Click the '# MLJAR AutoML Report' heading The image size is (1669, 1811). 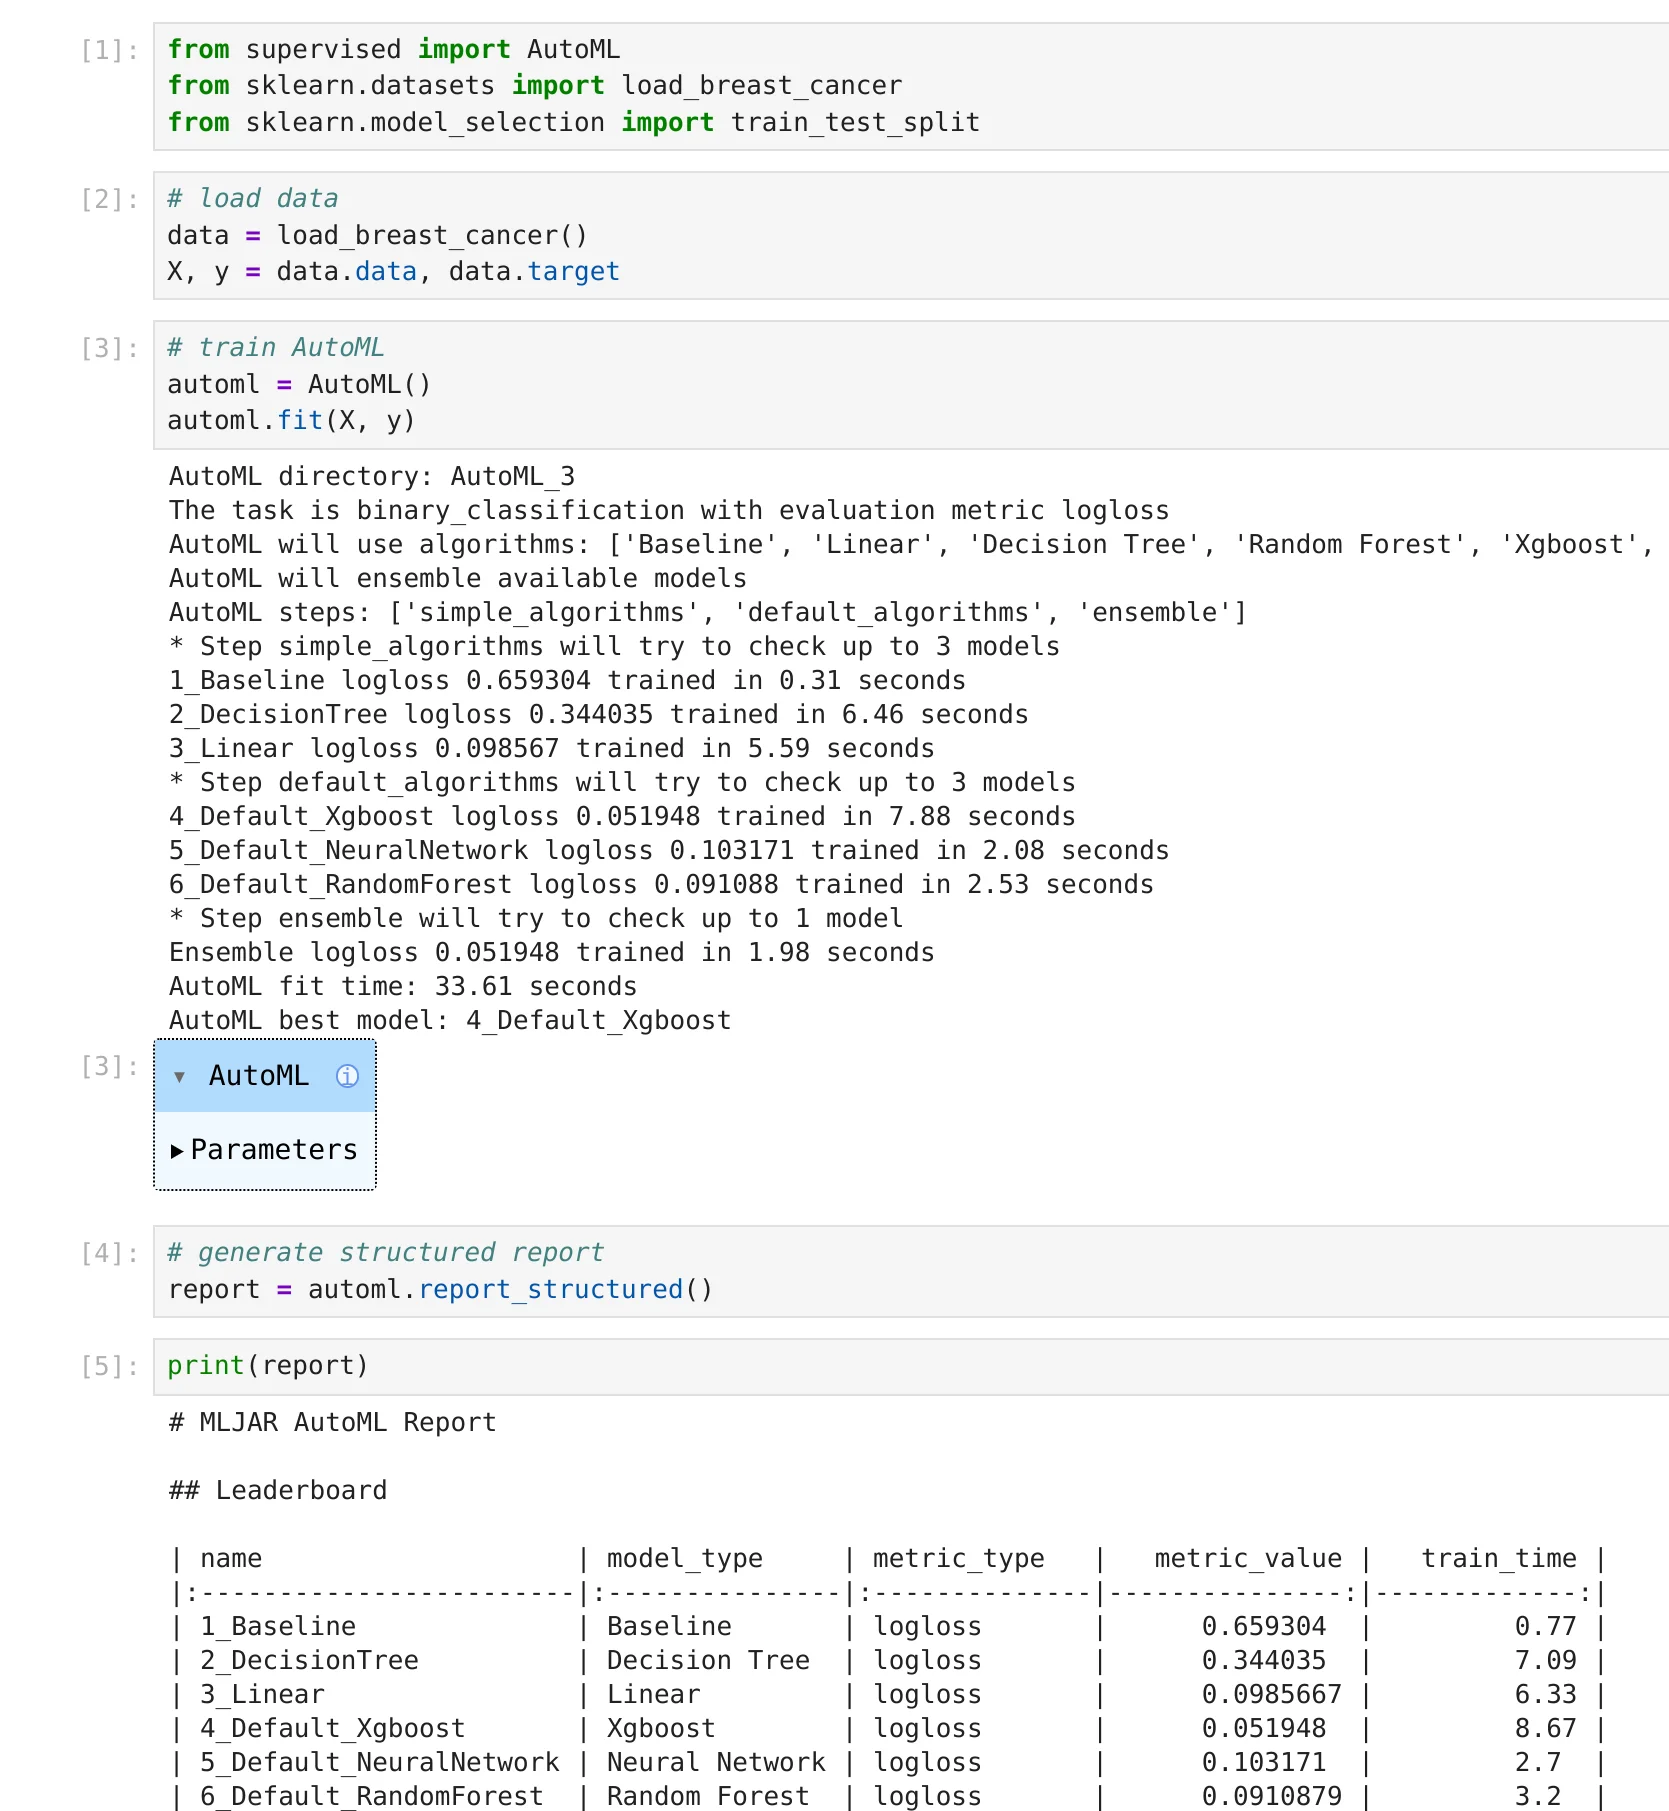[333, 1423]
